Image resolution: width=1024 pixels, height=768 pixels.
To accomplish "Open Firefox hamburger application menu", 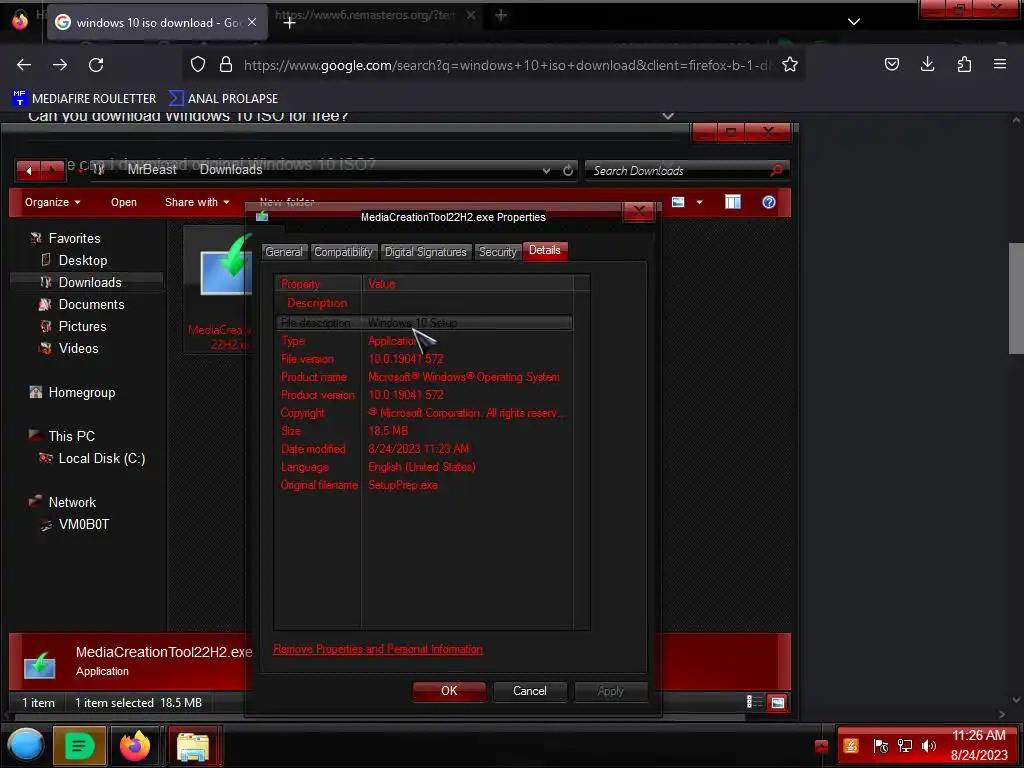I will (x=1000, y=64).
